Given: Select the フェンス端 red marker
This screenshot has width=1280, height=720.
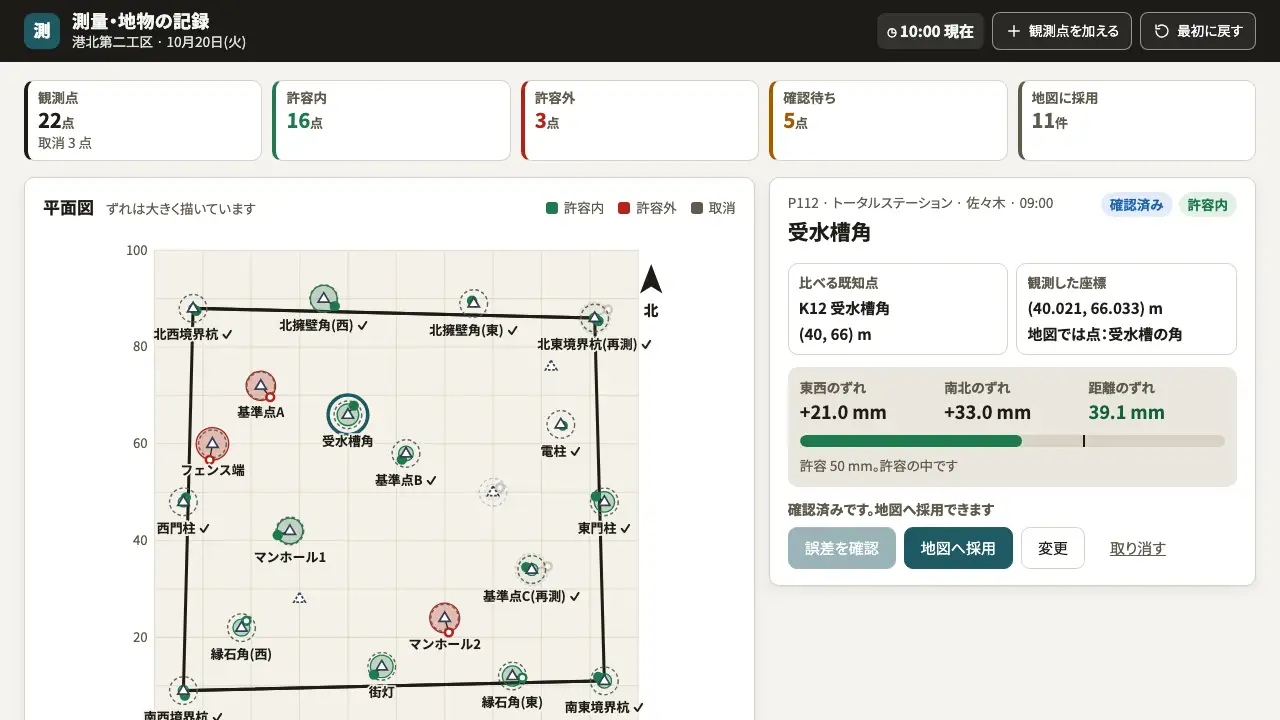Looking at the screenshot, I should pos(212,444).
